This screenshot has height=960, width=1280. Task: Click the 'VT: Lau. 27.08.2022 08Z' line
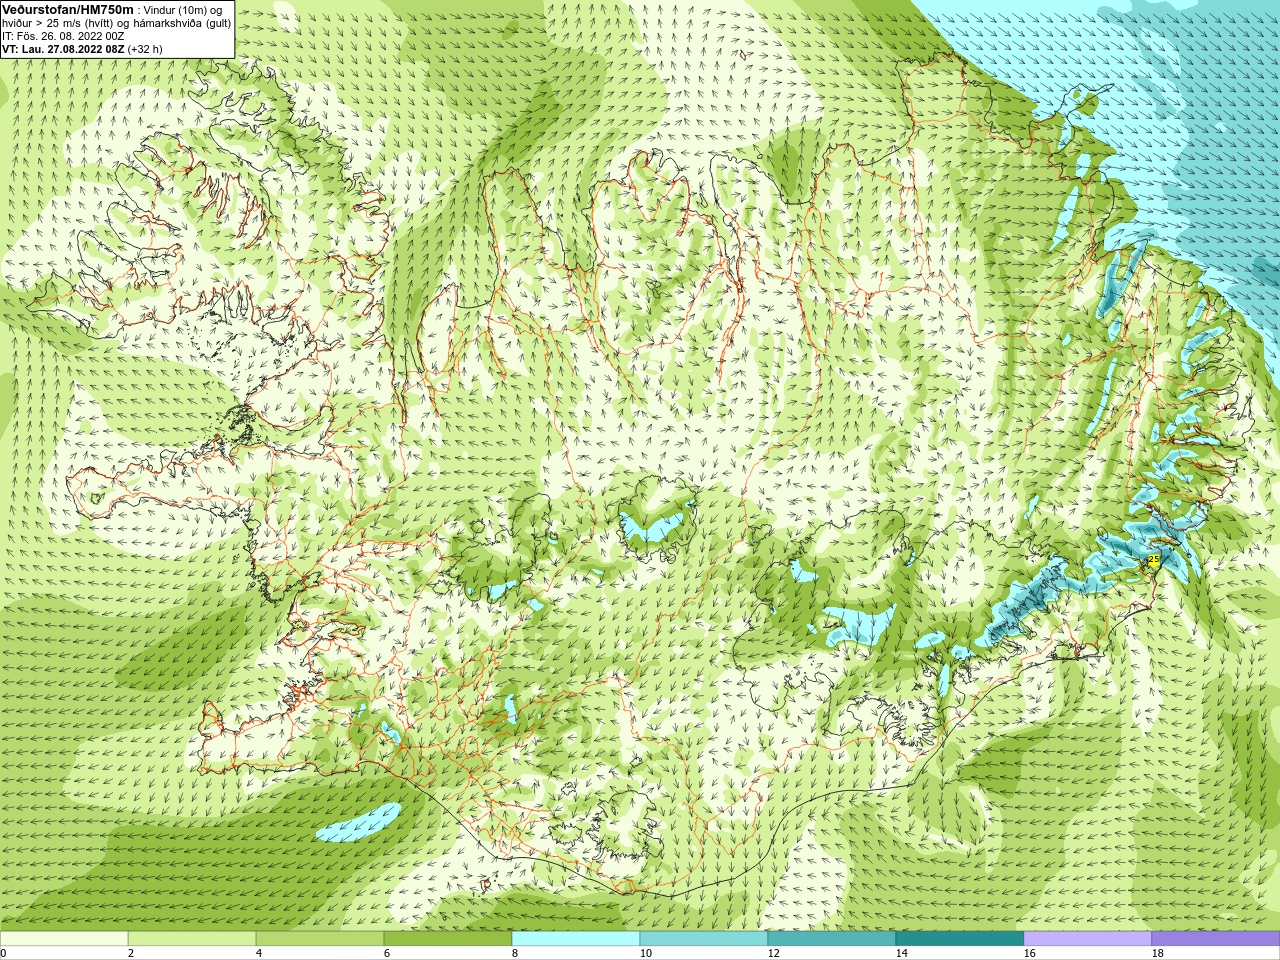tap(63, 49)
